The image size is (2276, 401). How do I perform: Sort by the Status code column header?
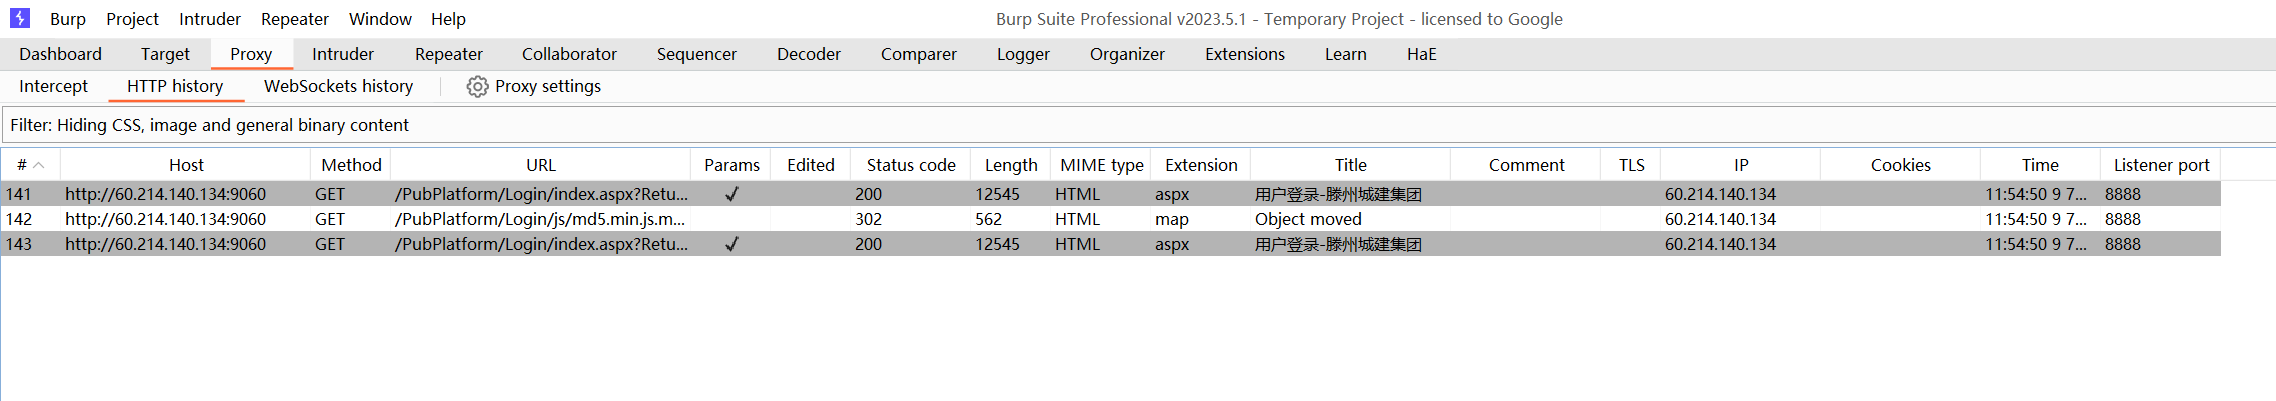tap(911, 165)
